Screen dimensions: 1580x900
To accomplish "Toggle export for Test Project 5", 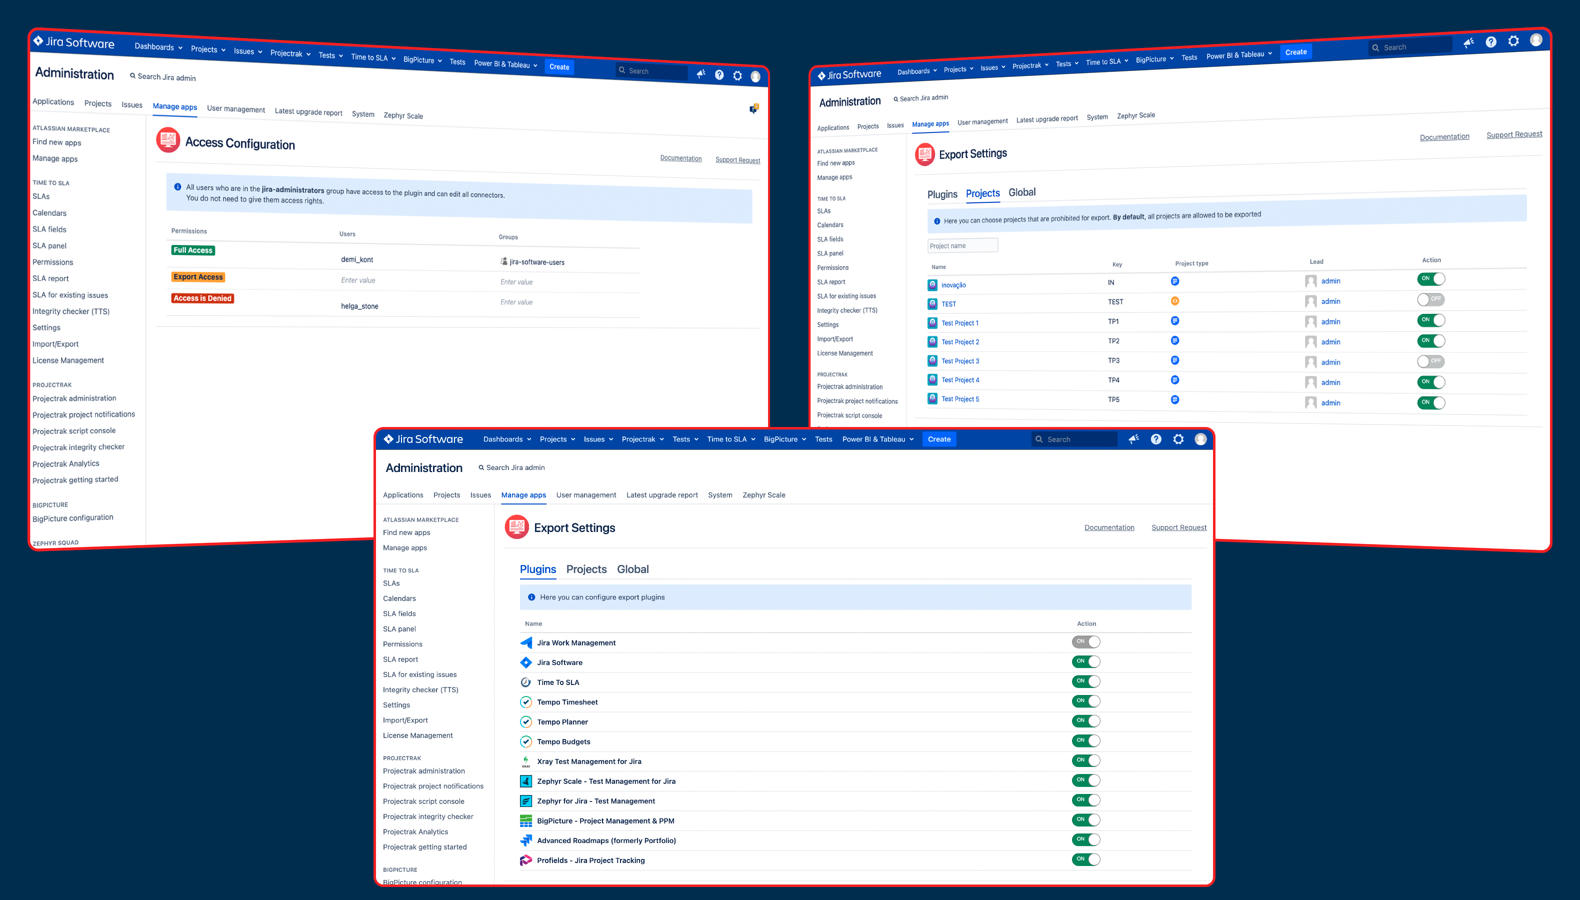I will [1431, 403].
